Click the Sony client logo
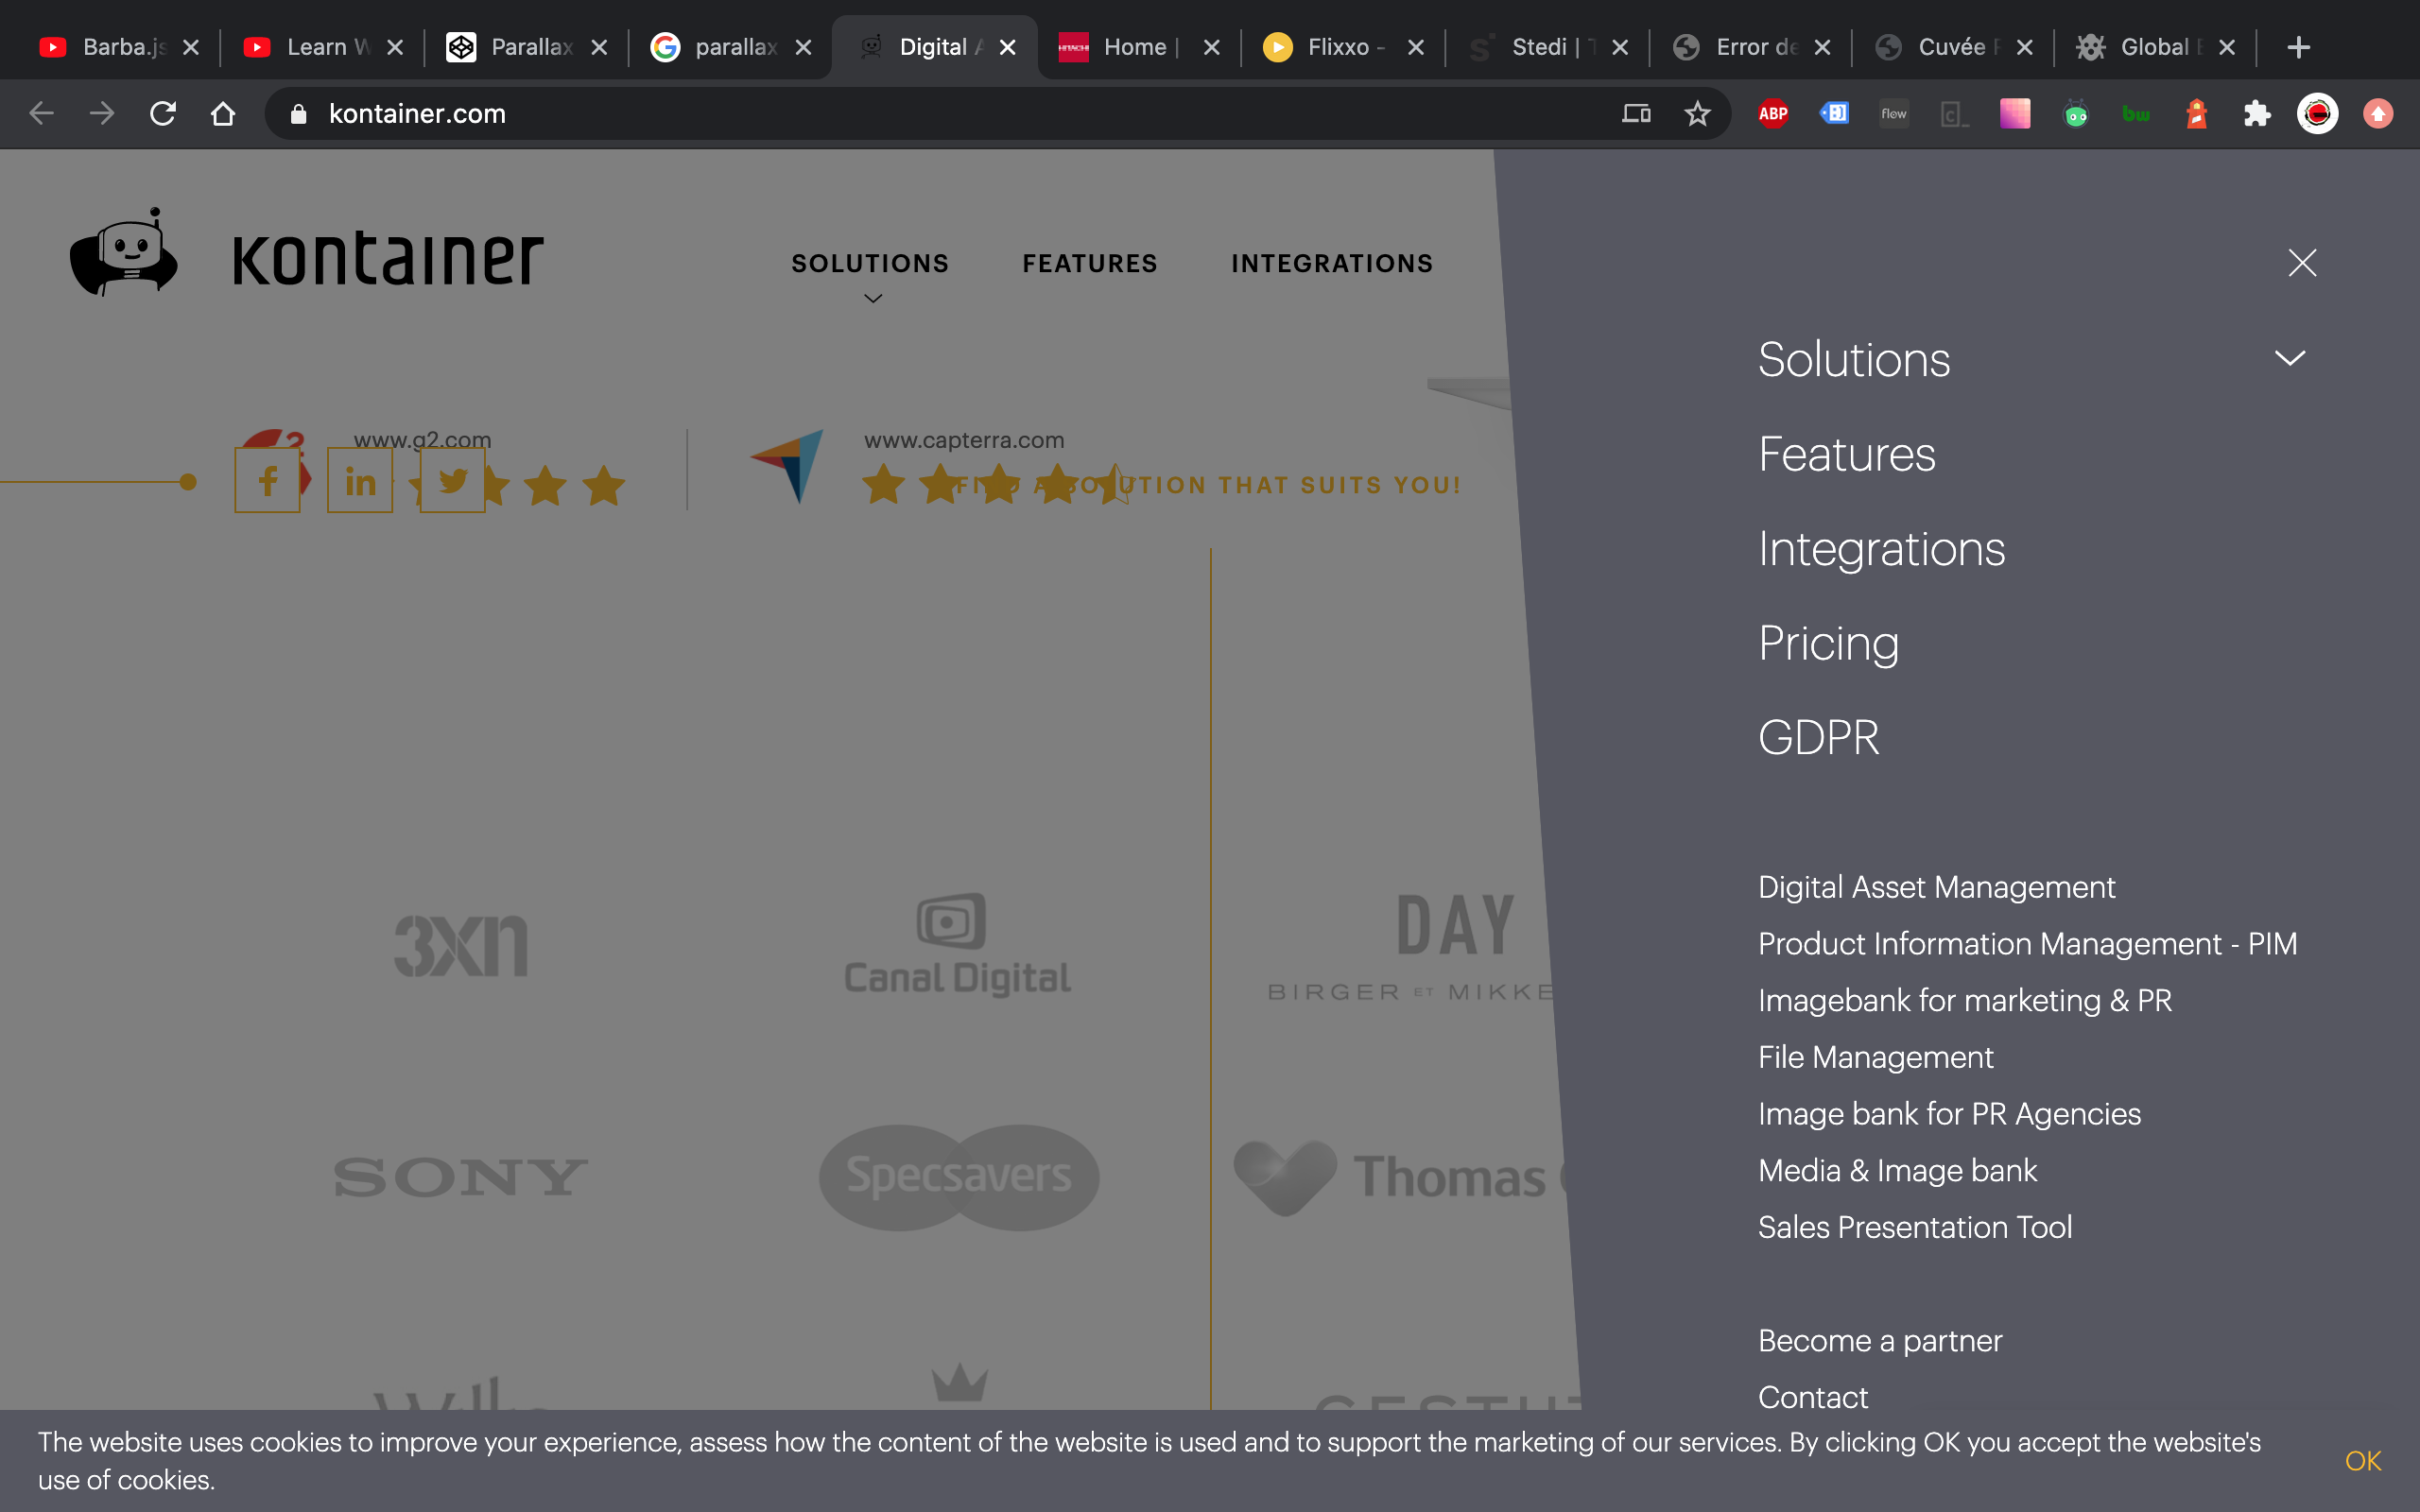The width and height of the screenshot is (2420, 1512). click(461, 1177)
